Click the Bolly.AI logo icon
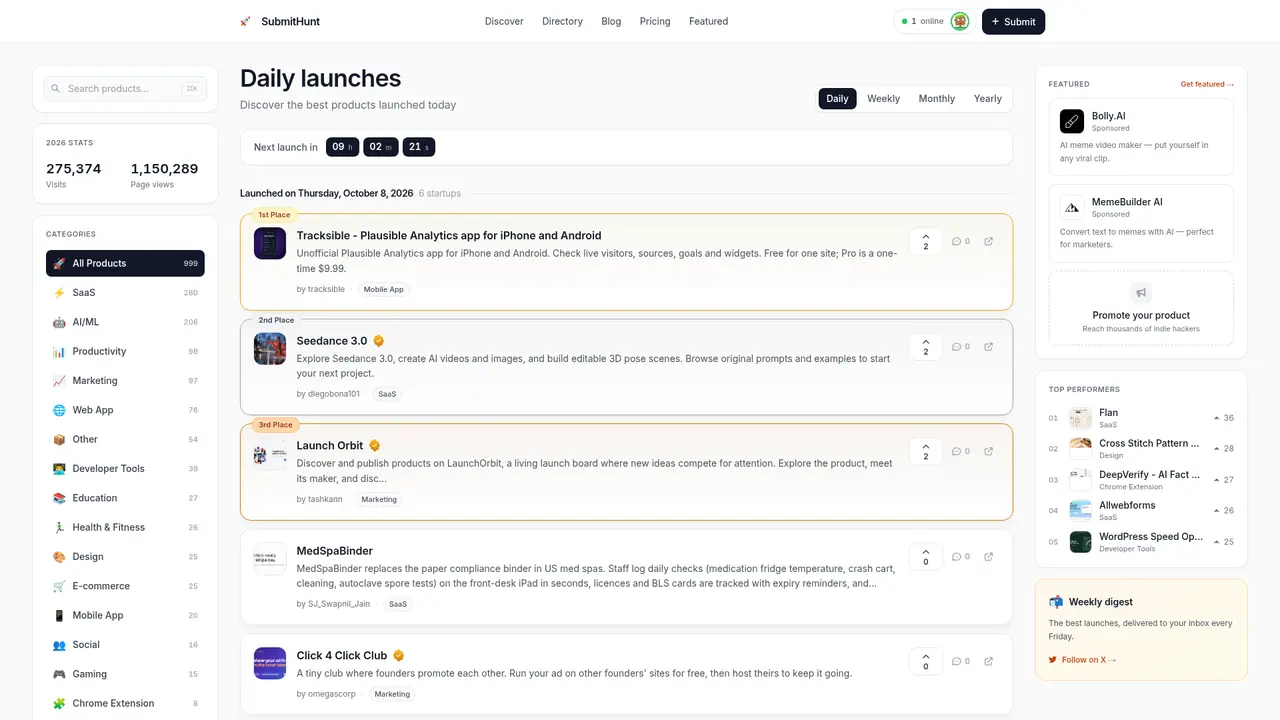Screen dimensions: 1280x720 (1072, 121)
